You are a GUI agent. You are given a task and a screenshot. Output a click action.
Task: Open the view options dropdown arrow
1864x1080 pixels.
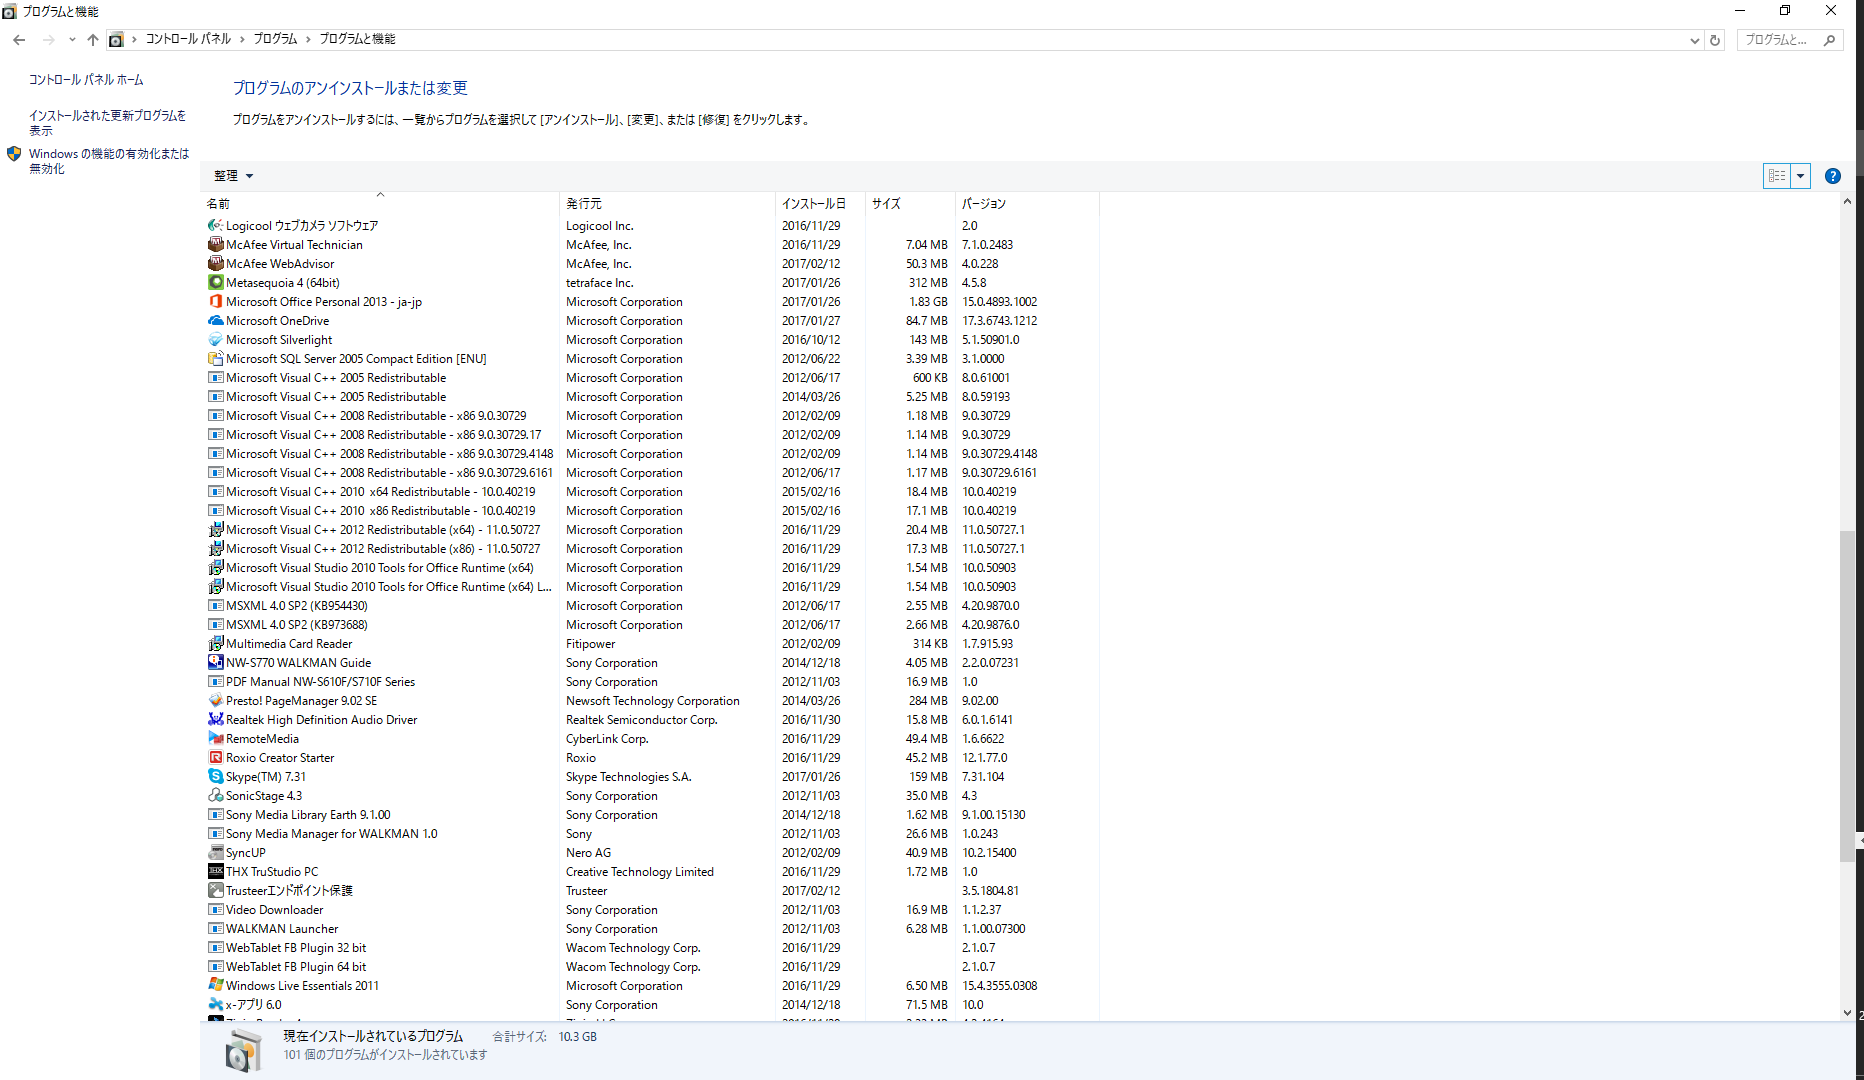(x=1800, y=176)
